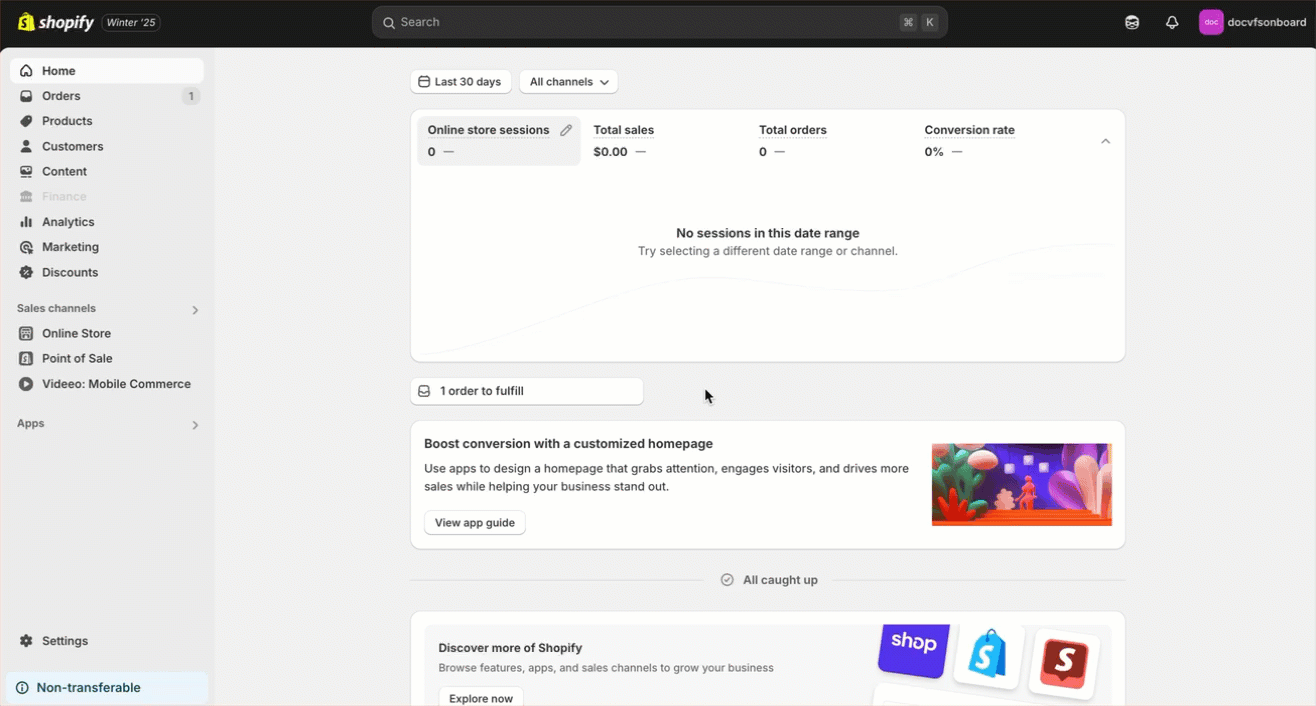Open the docvfsonboard account avatar
1316x706 pixels.
tap(1211, 22)
